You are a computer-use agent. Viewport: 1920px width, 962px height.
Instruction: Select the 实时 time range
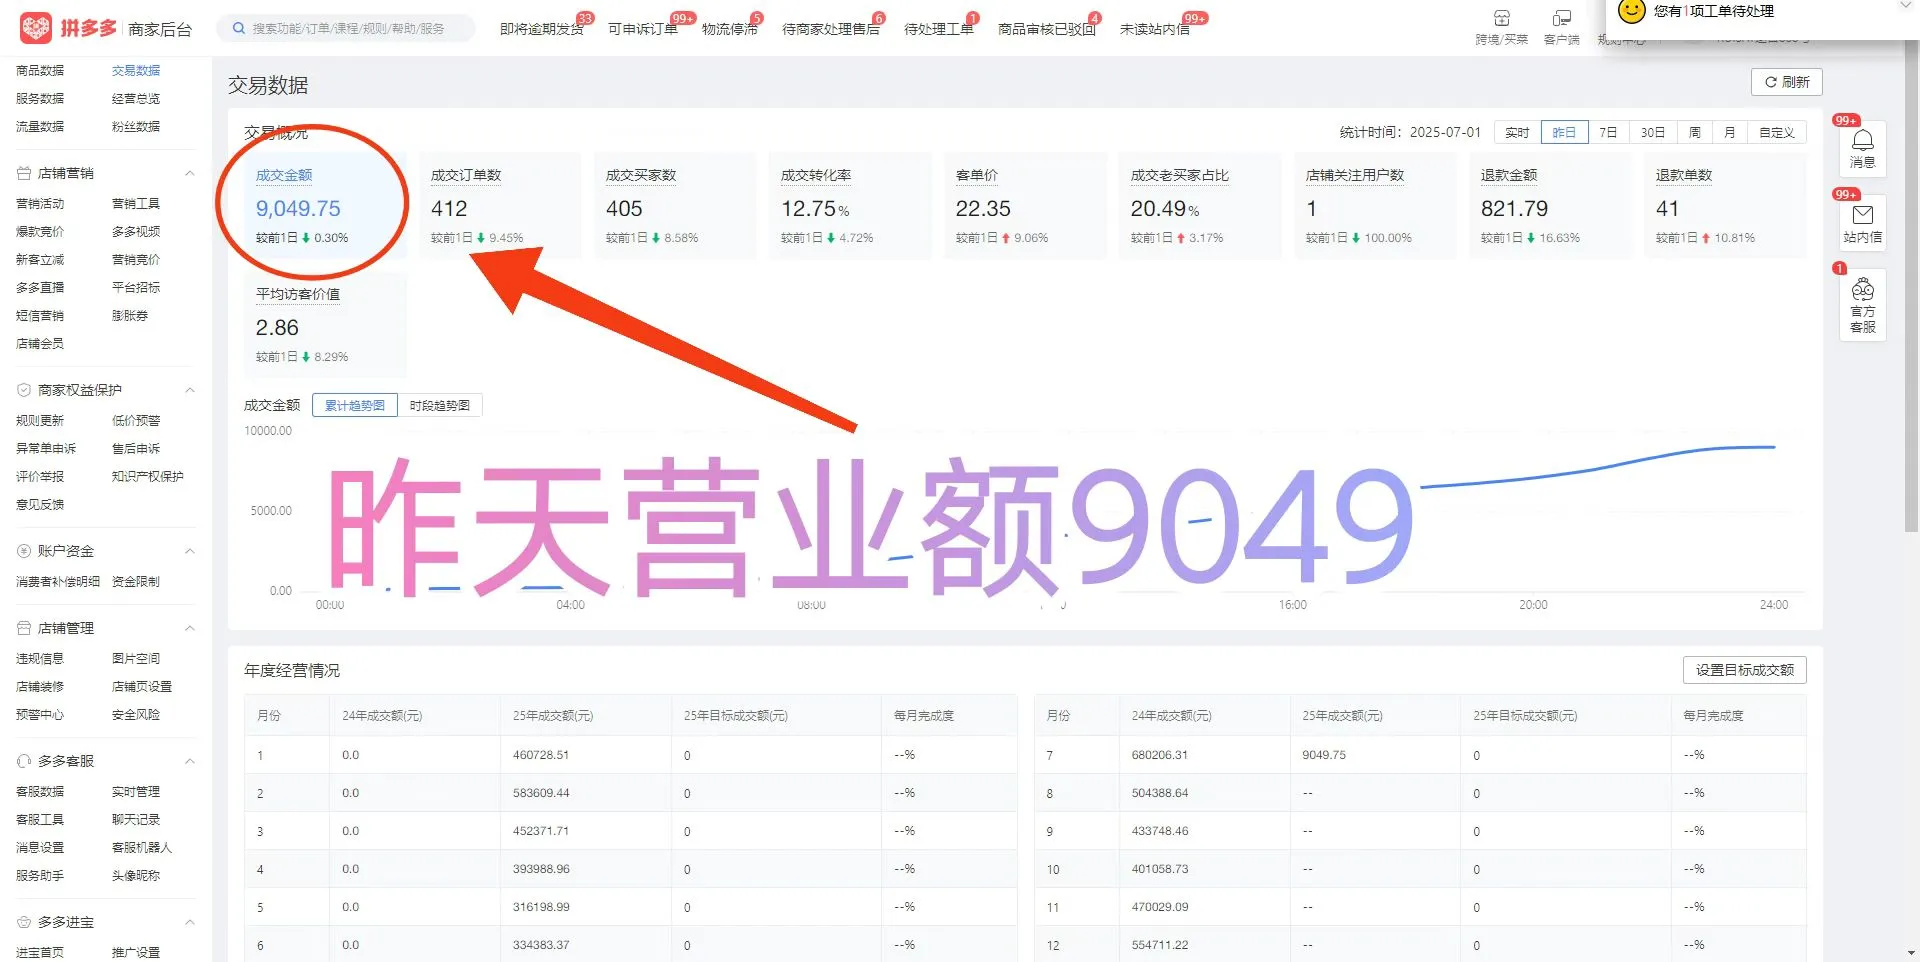[x=1517, y=132]
